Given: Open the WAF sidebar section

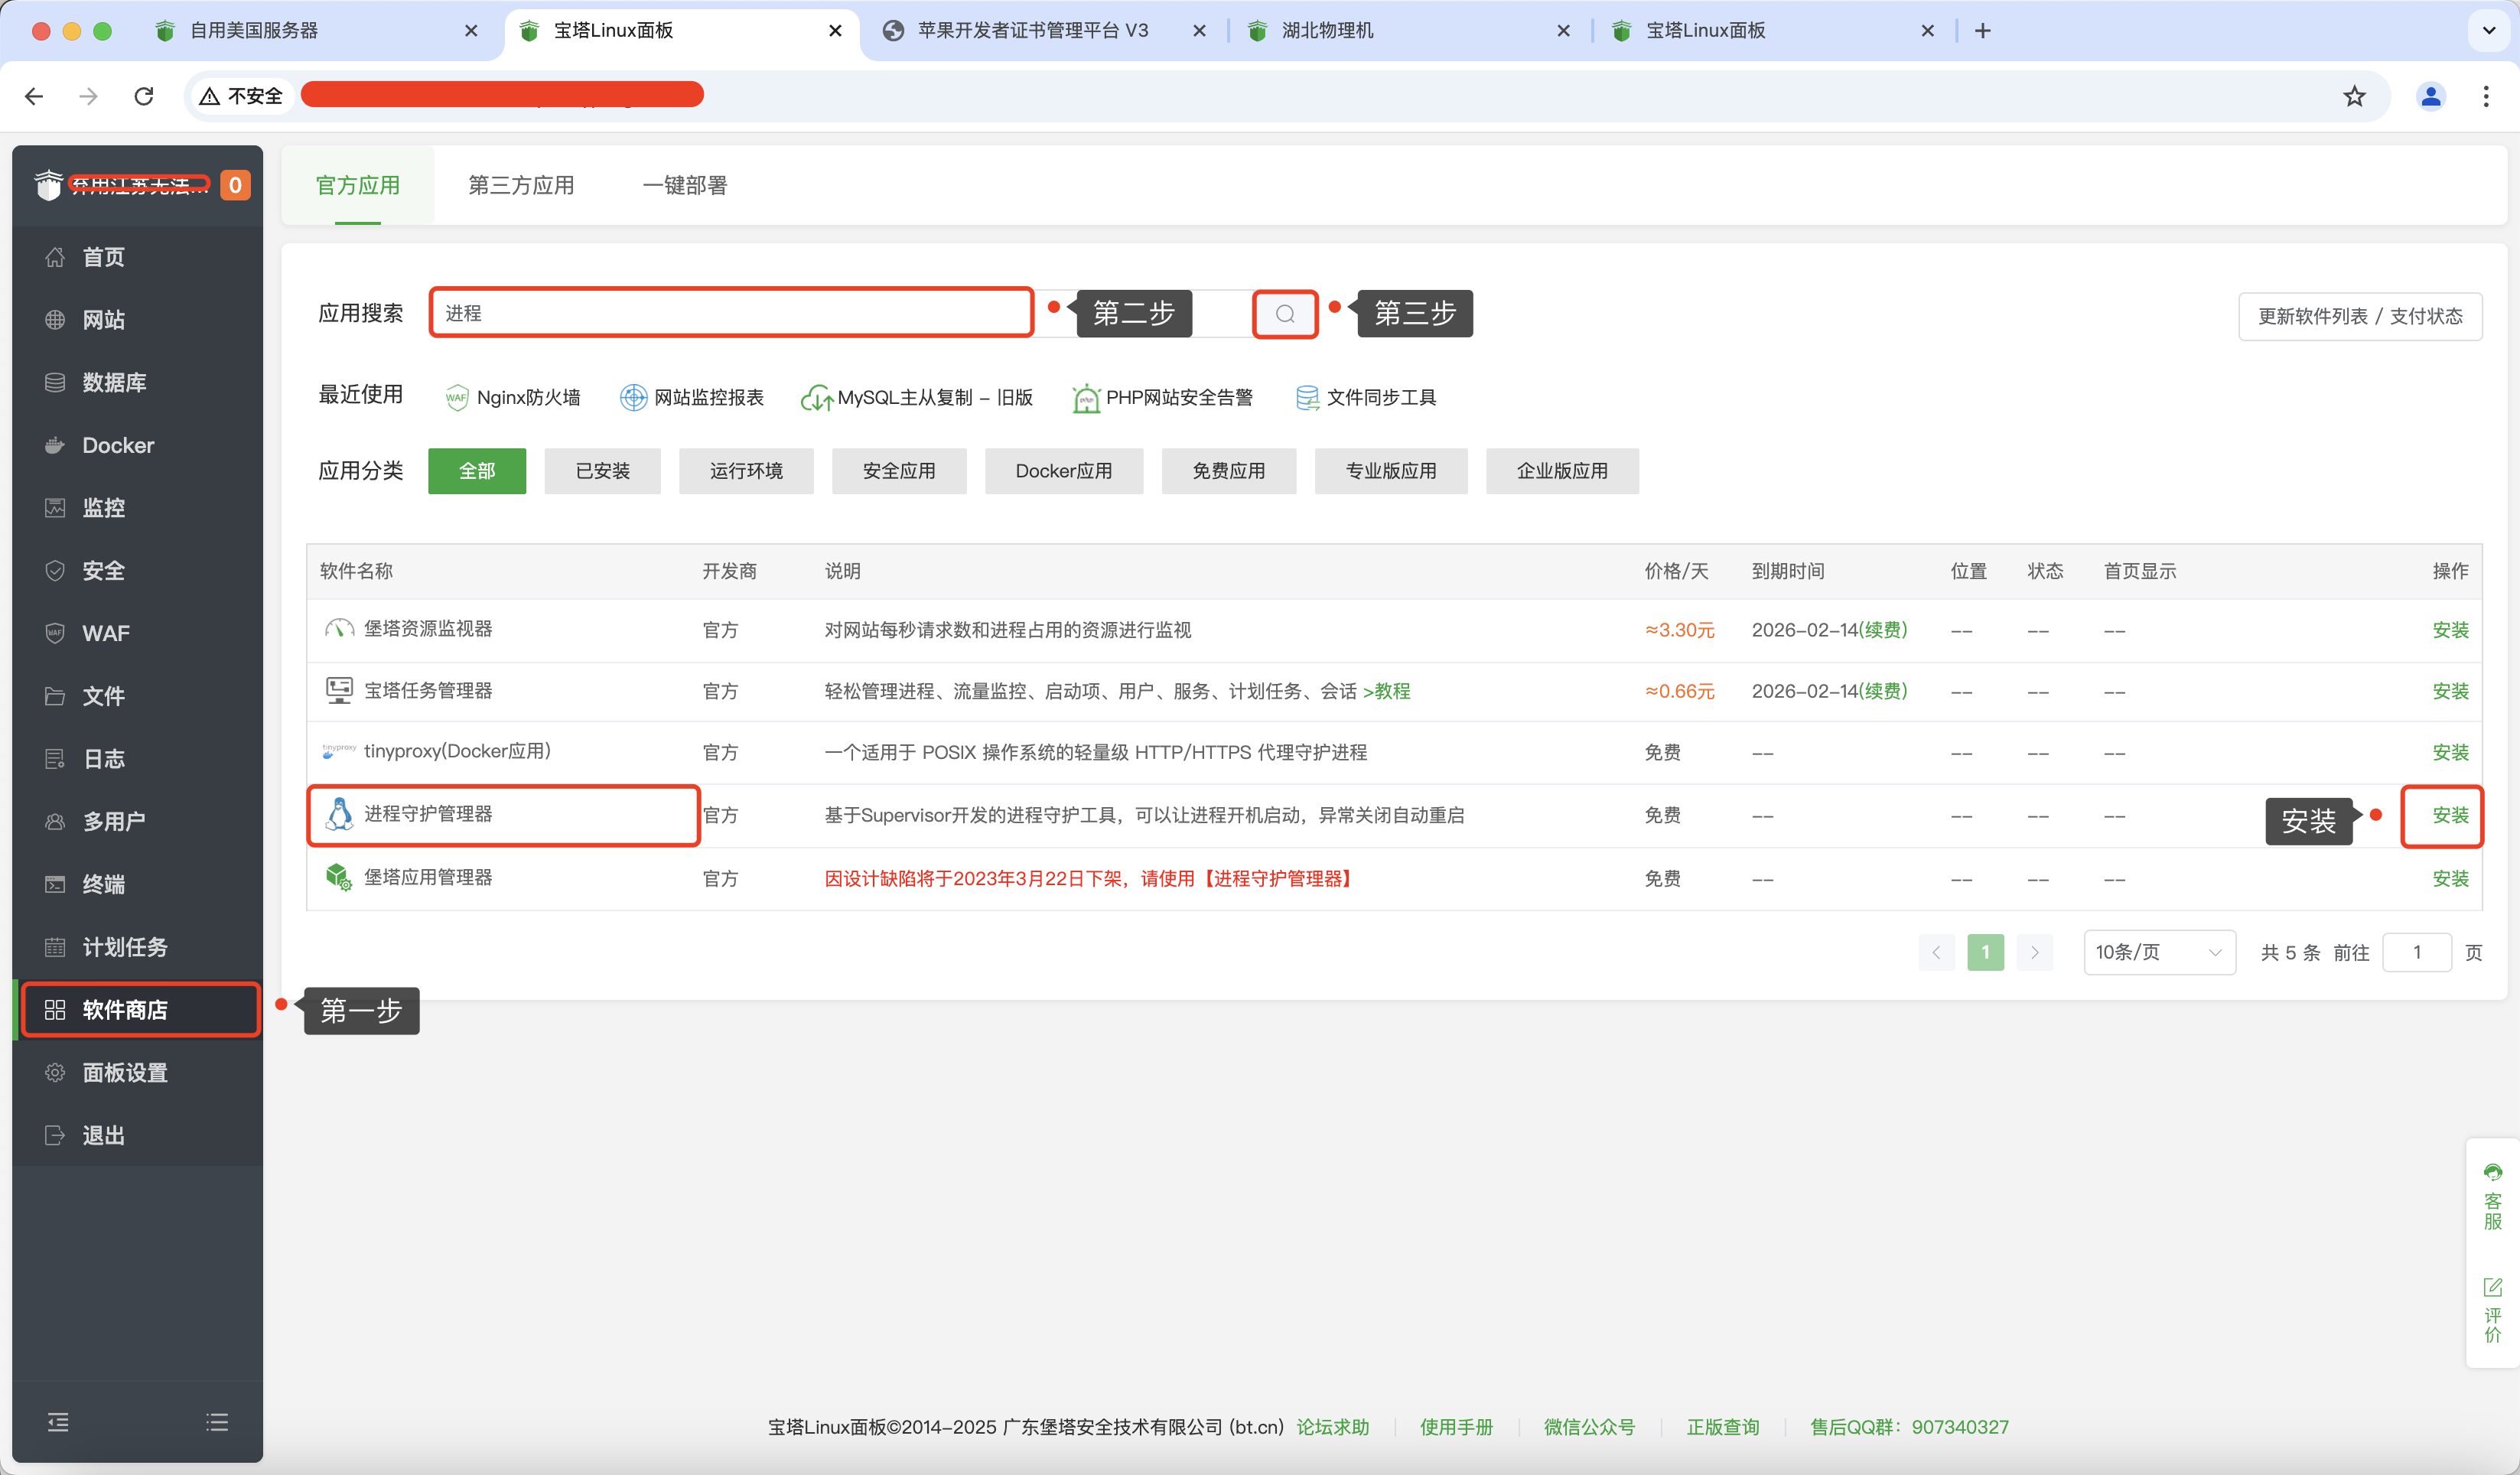Looking at the screenshot, I should (x=138, y=633).
